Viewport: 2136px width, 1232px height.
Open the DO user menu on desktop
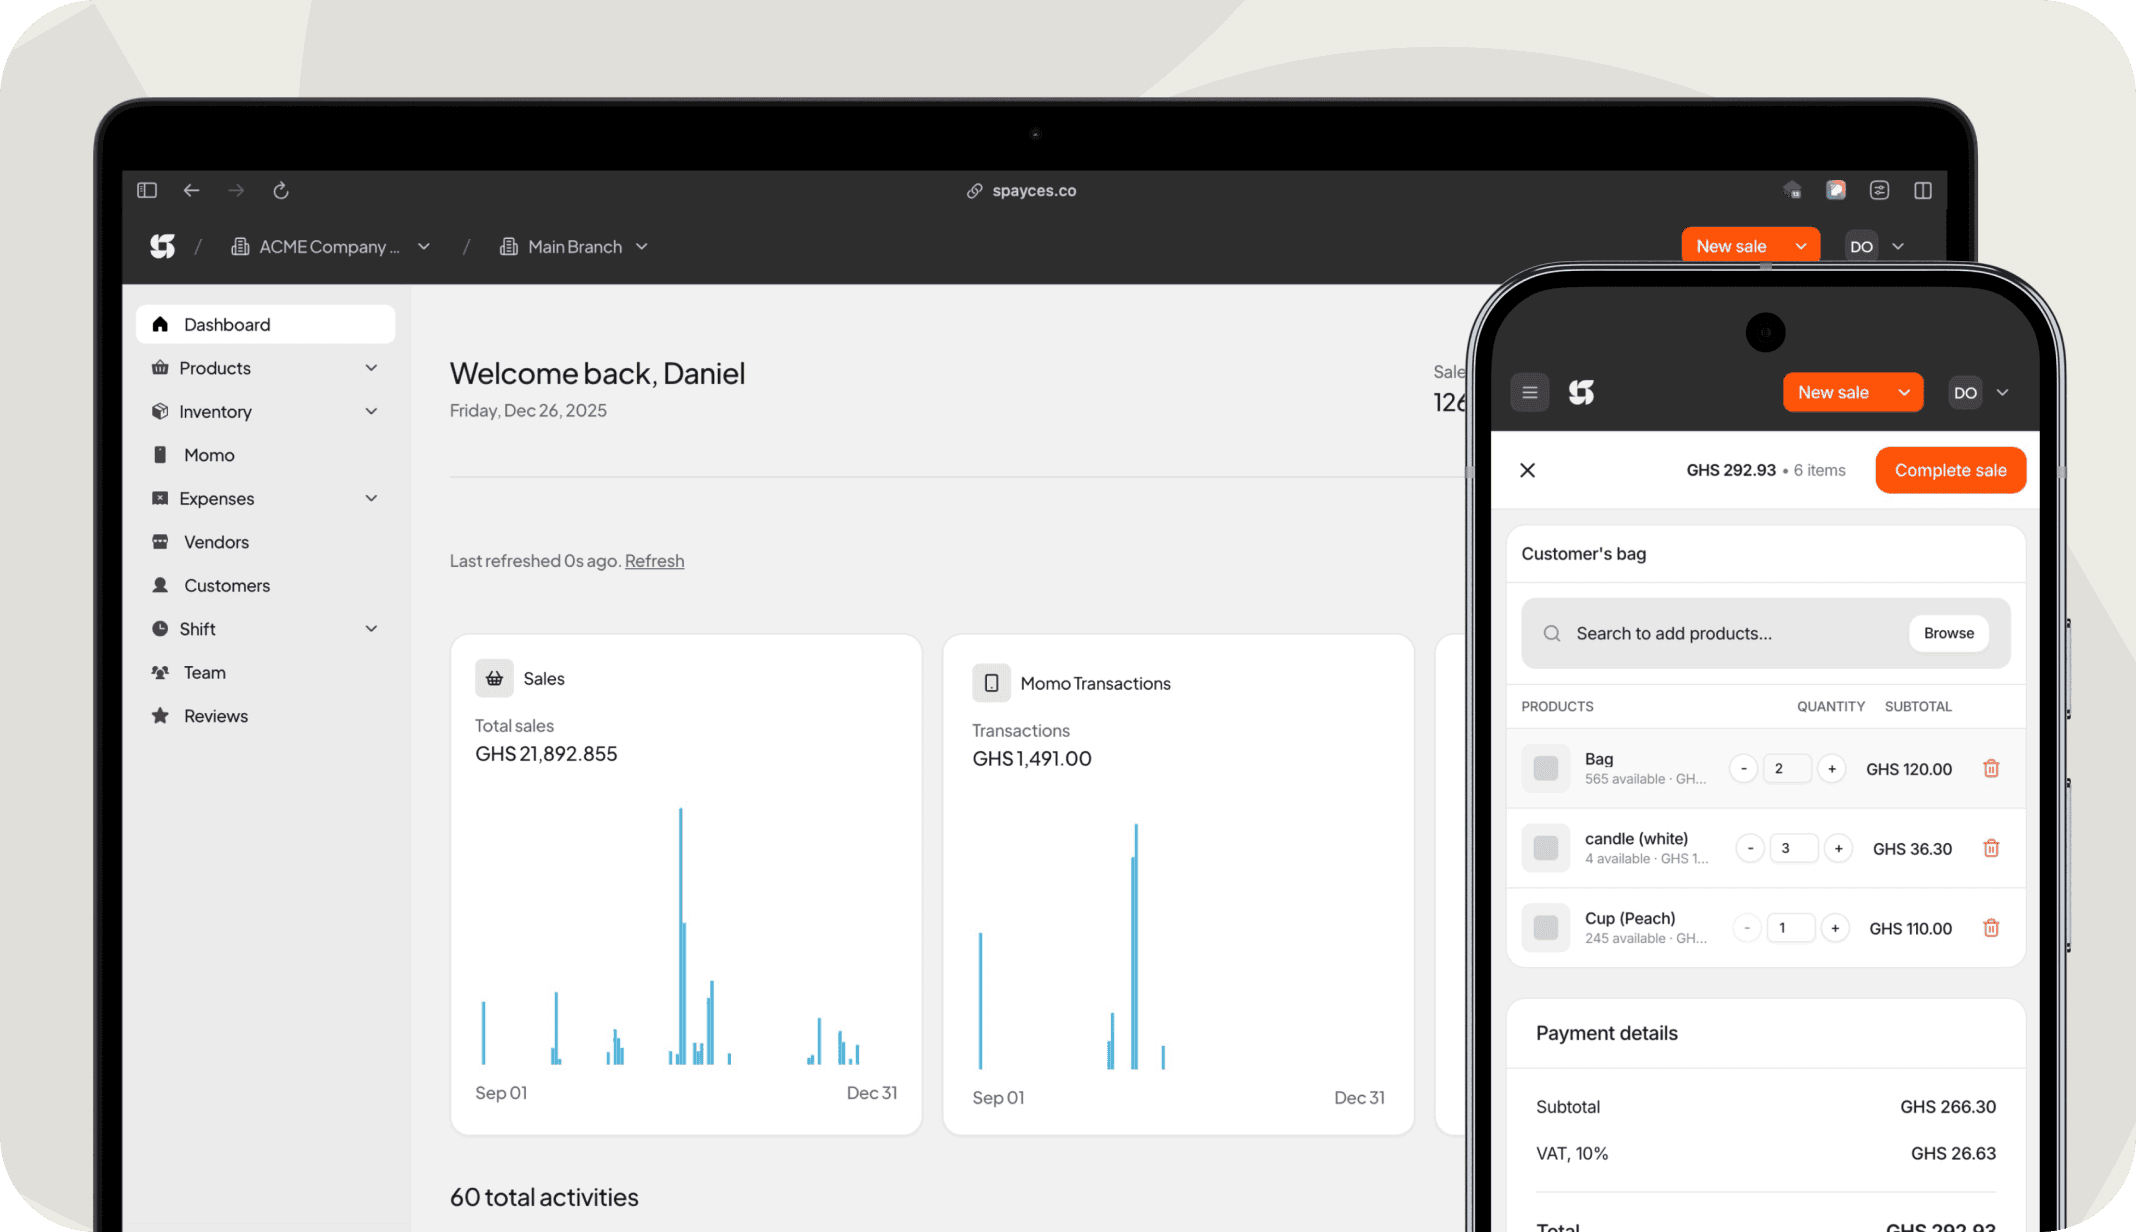tap(1874, 246)
